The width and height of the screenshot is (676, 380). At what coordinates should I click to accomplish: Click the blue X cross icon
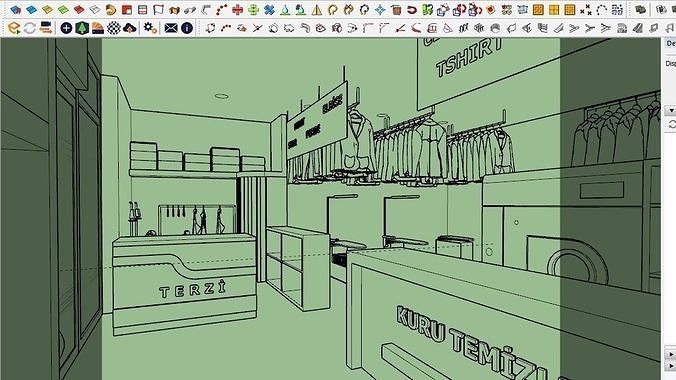pos(269,9)
